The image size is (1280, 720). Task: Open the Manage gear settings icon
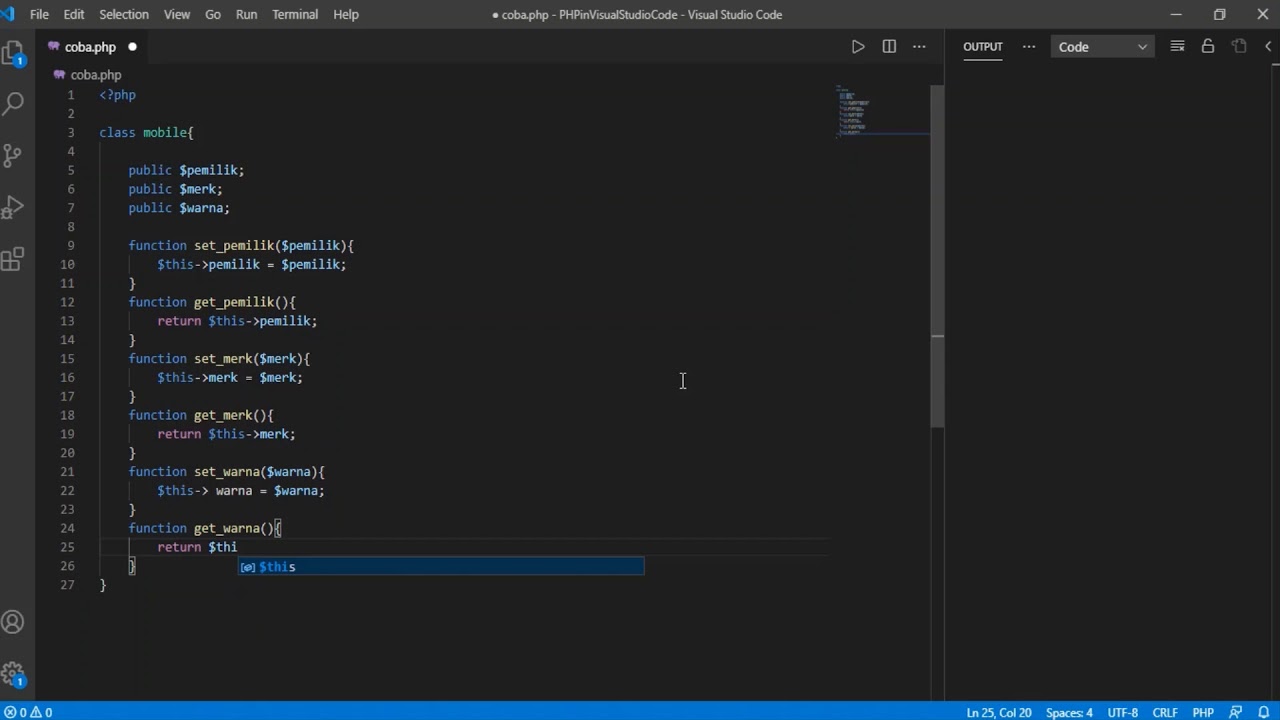(x=13, y=673)
